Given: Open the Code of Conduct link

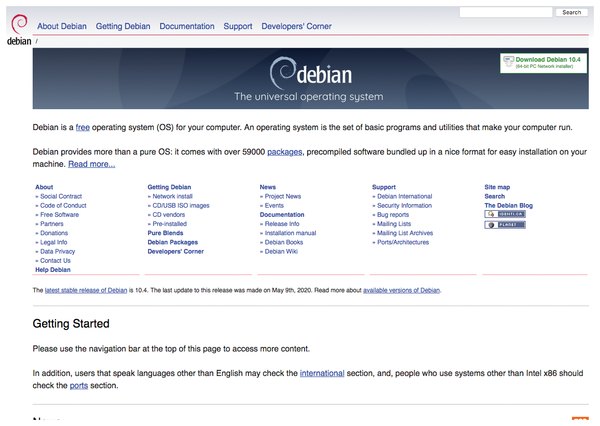Looking at the screenshot, I should [x=63, y=206].
